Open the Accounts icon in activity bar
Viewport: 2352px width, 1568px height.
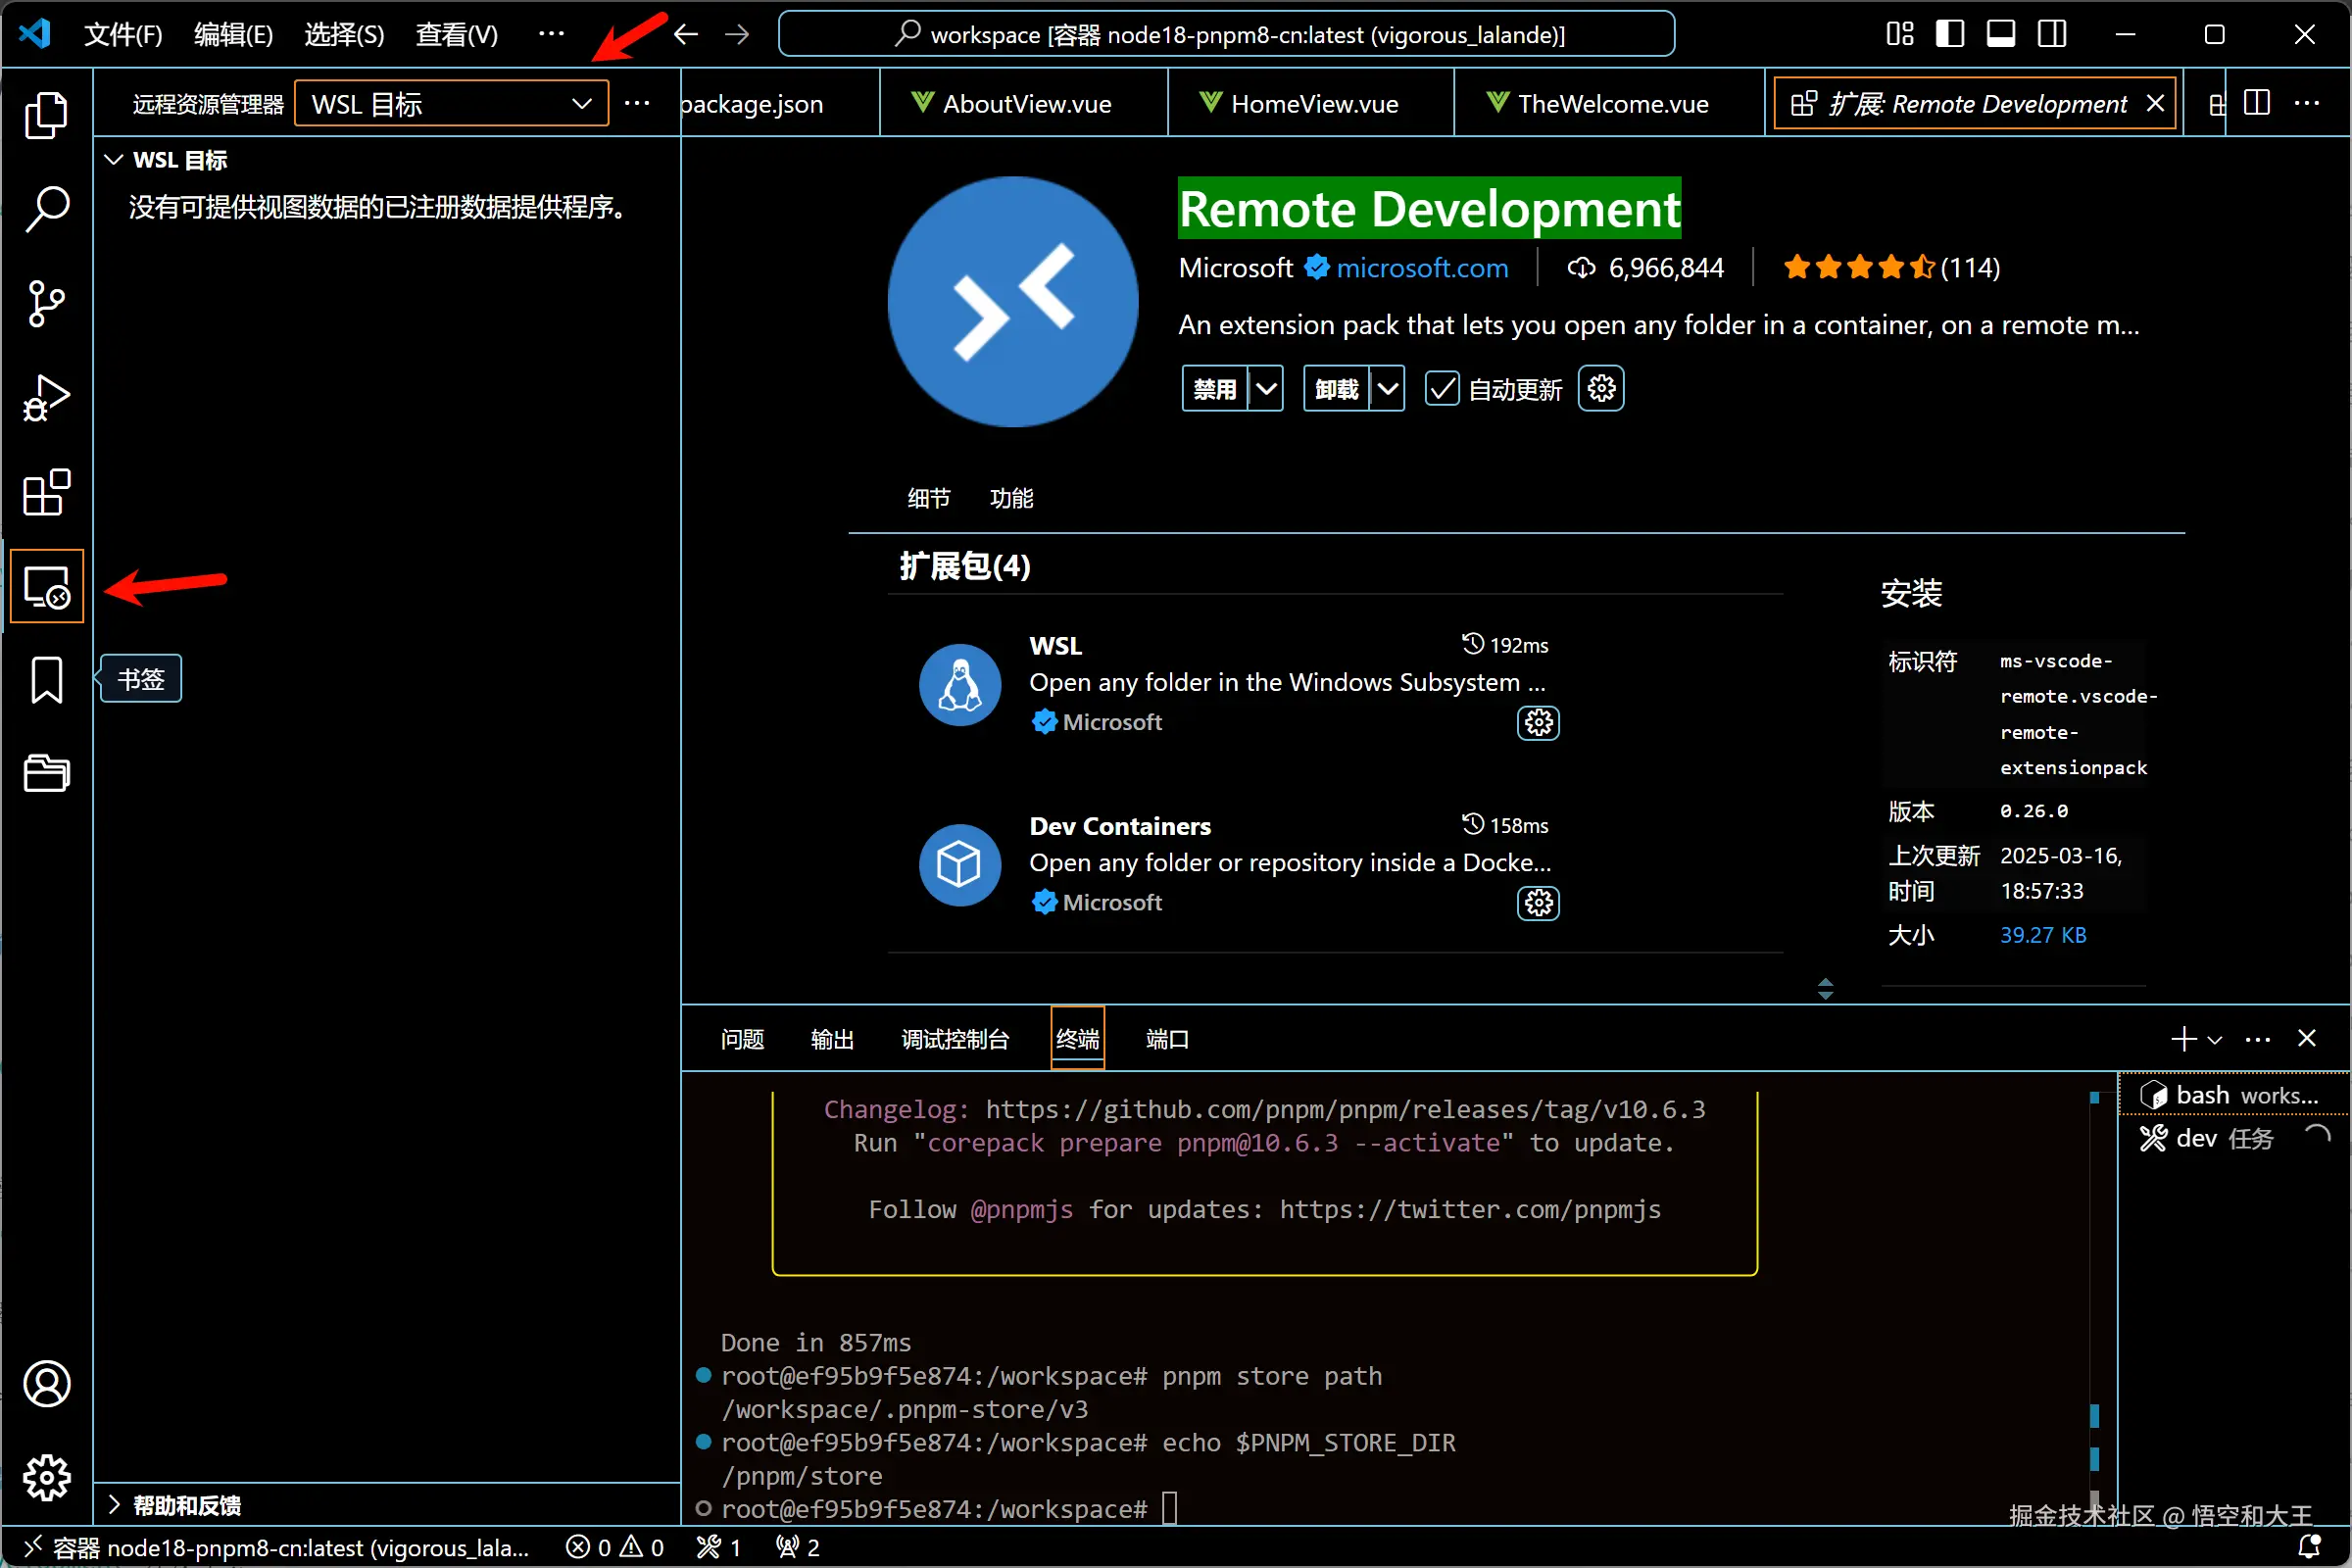[46, 1385]
